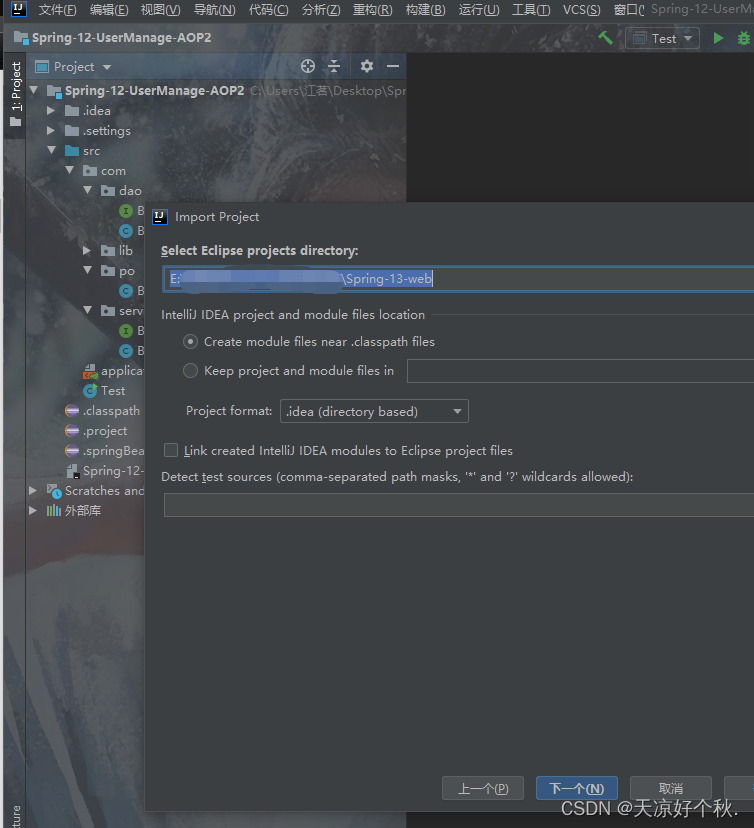
Task: Collapse the dao package
Action: 88,190
